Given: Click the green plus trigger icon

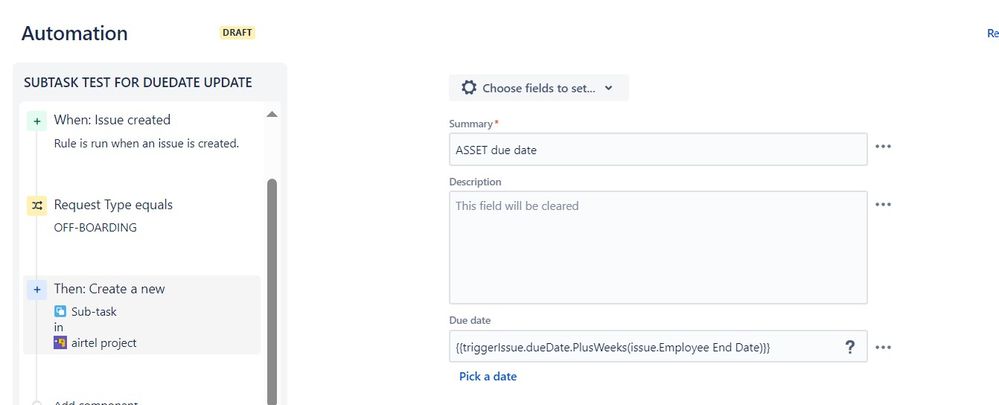Looking at the screenshot, I should (x=36, y=120).
